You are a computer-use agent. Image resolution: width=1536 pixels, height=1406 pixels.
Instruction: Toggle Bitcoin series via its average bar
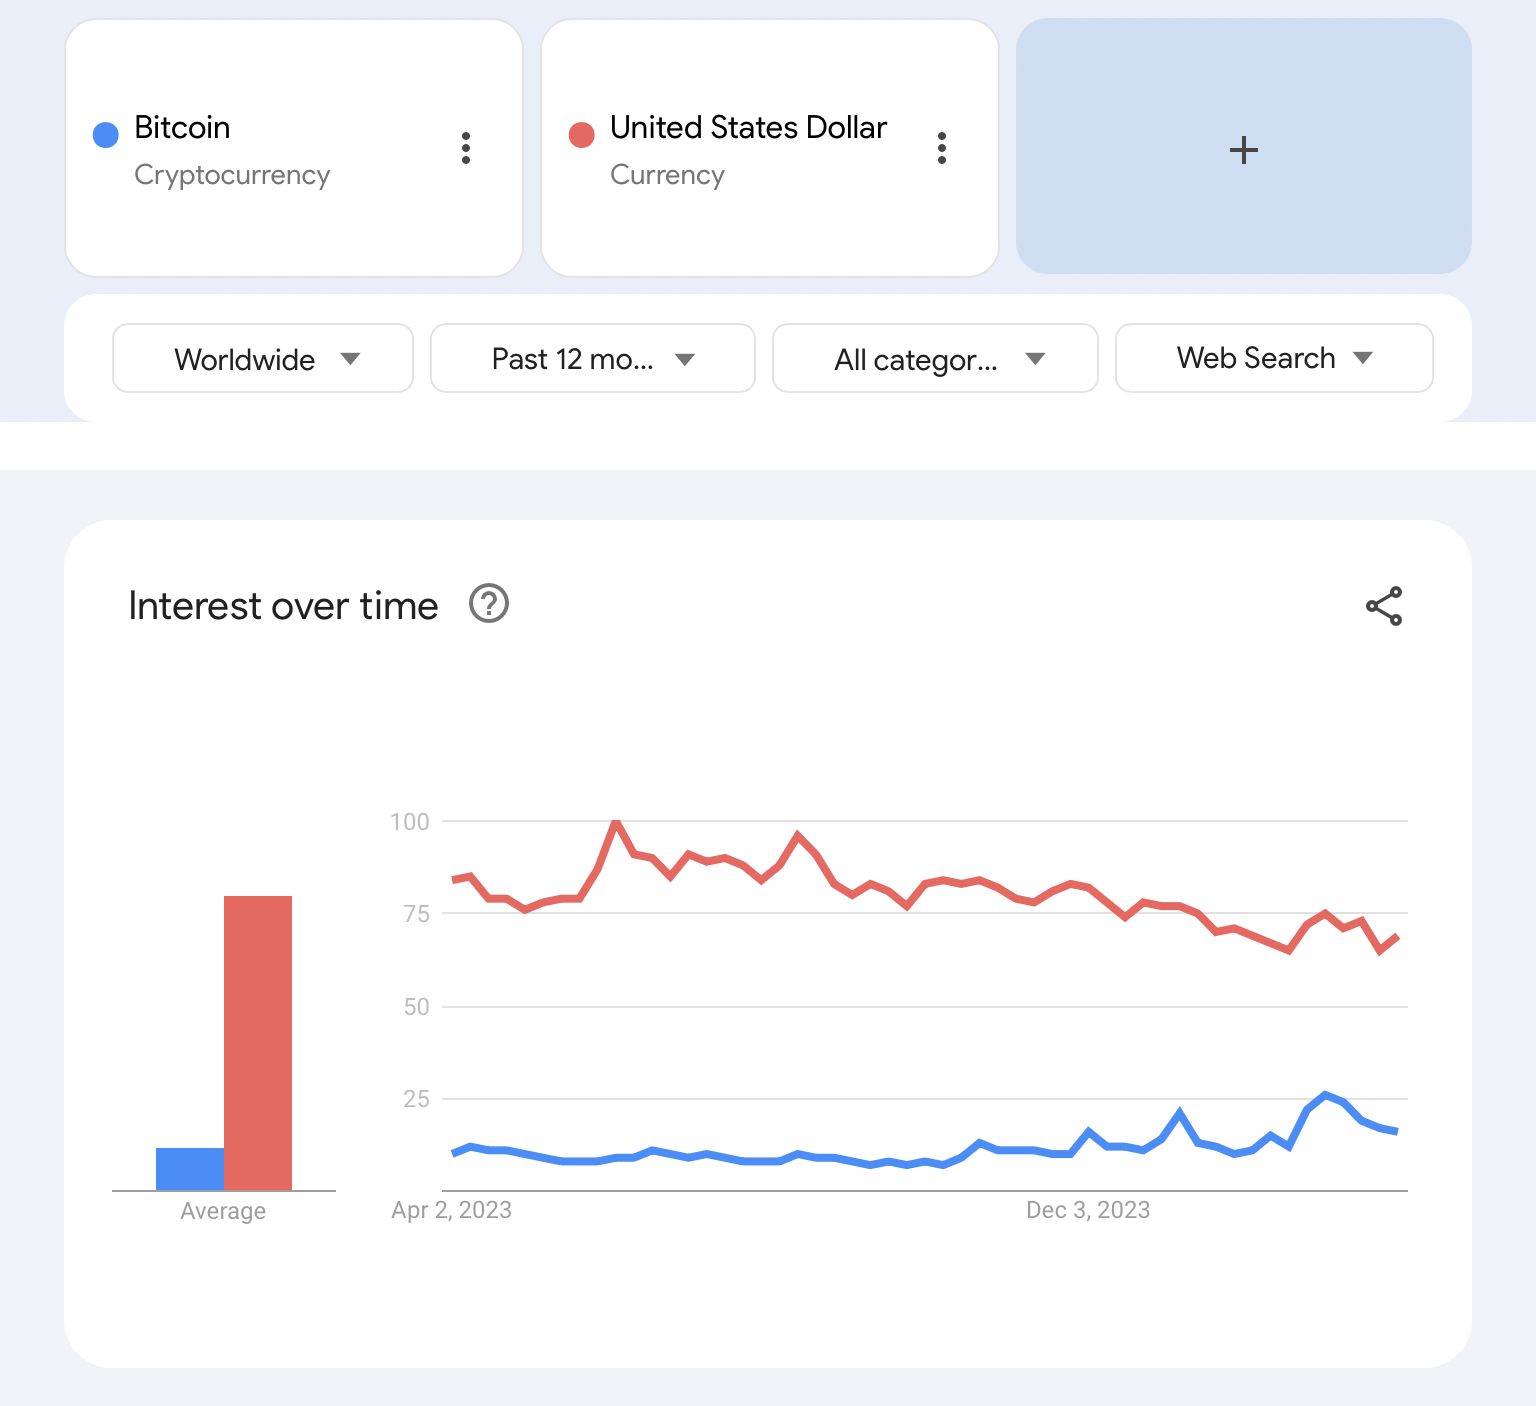tap(188, 1165)
